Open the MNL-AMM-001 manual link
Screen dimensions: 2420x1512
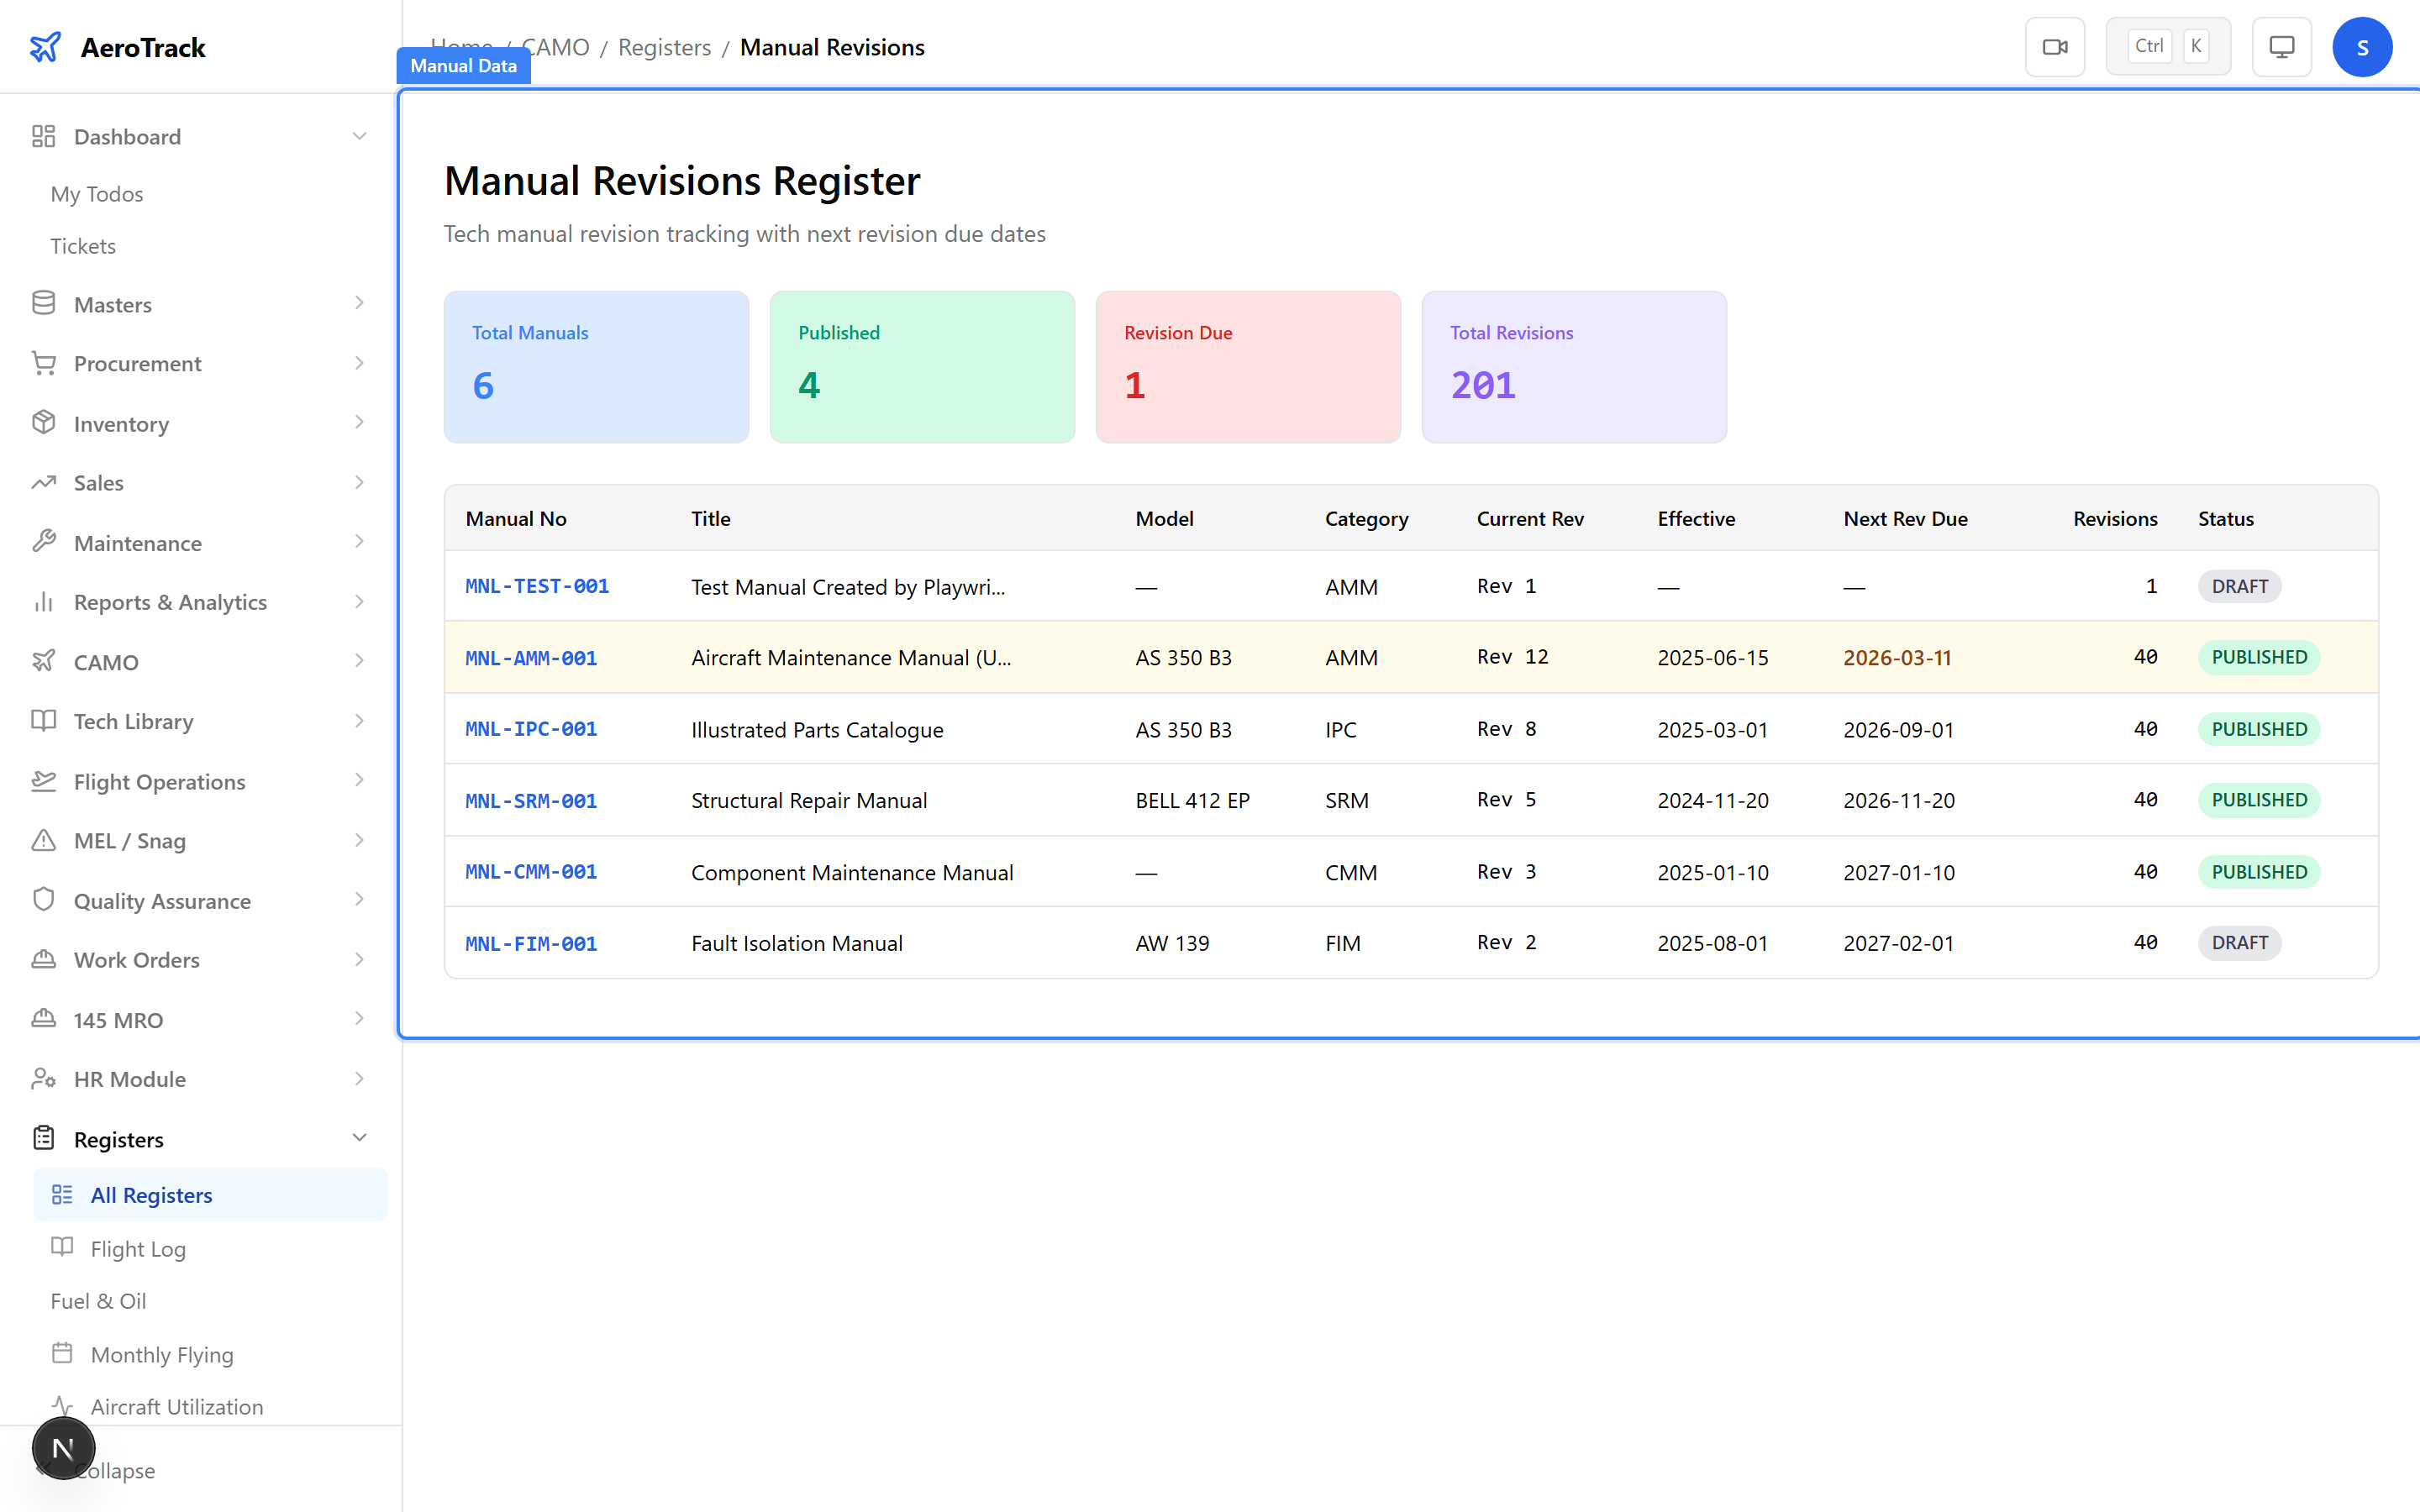pyautogui.click(x=530, y=657)
